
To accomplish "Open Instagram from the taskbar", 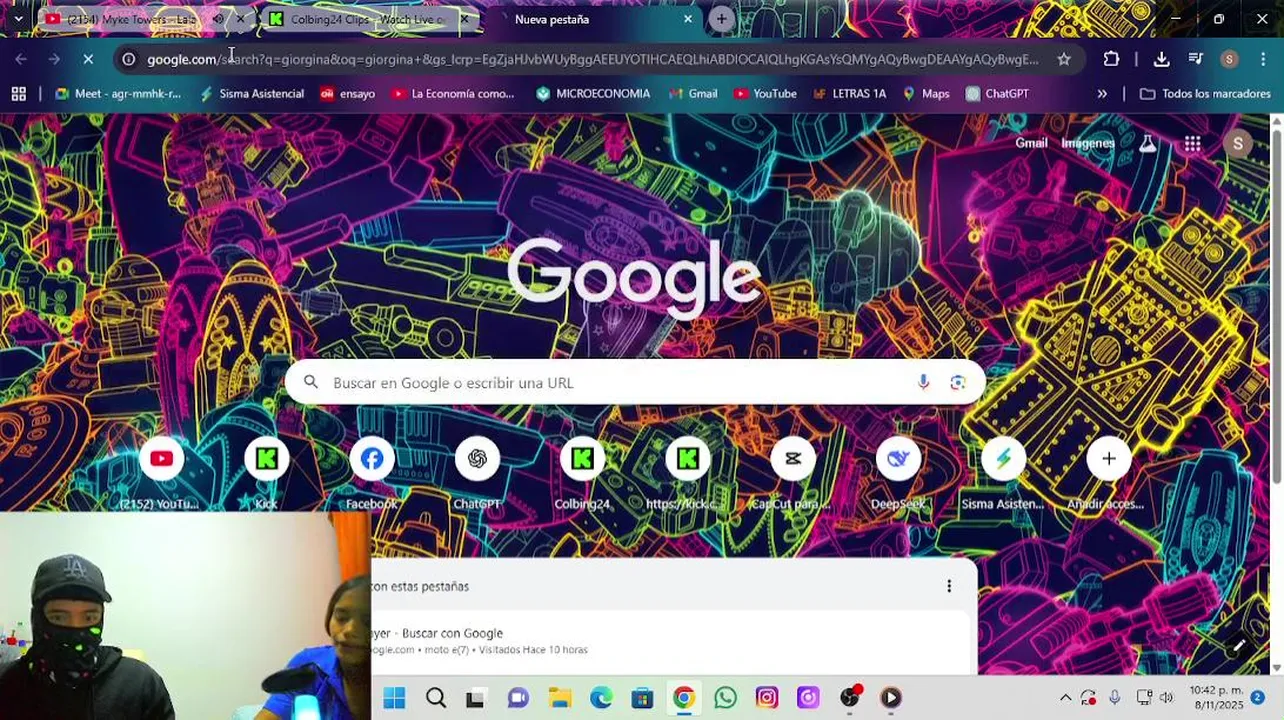I will (767, 698).
